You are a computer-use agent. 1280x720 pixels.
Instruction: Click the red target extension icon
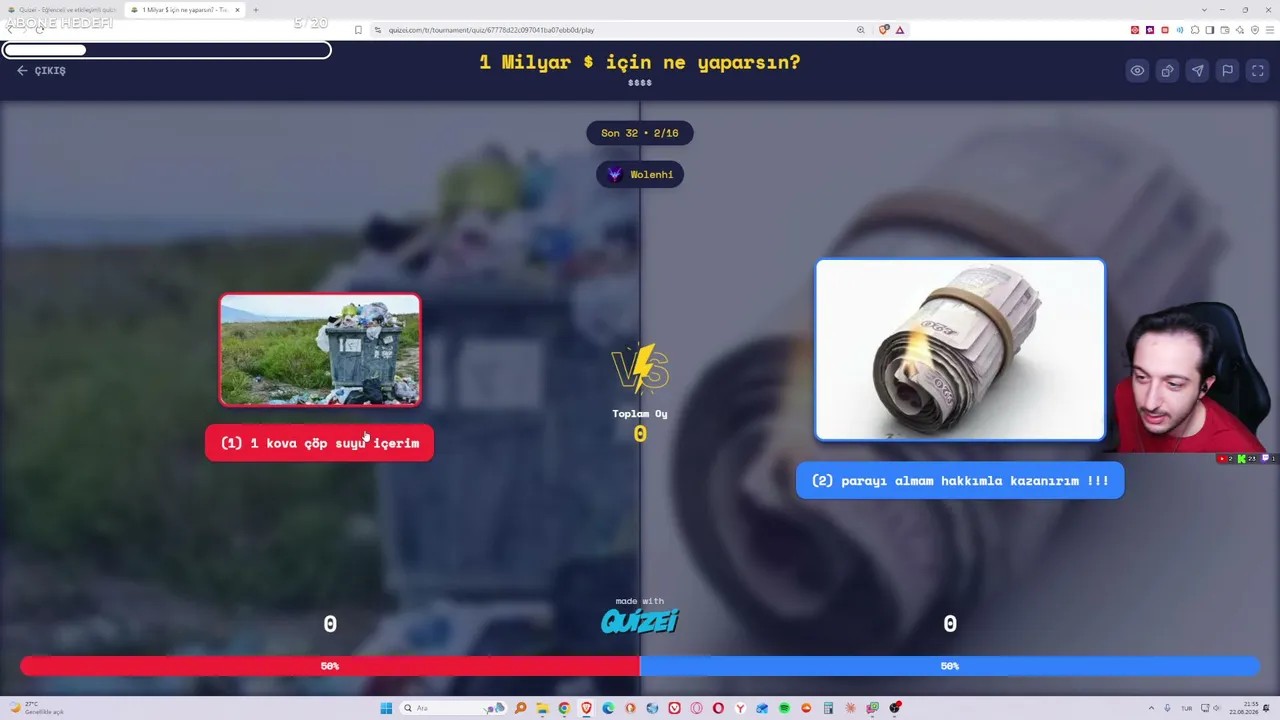point(1135,30)
